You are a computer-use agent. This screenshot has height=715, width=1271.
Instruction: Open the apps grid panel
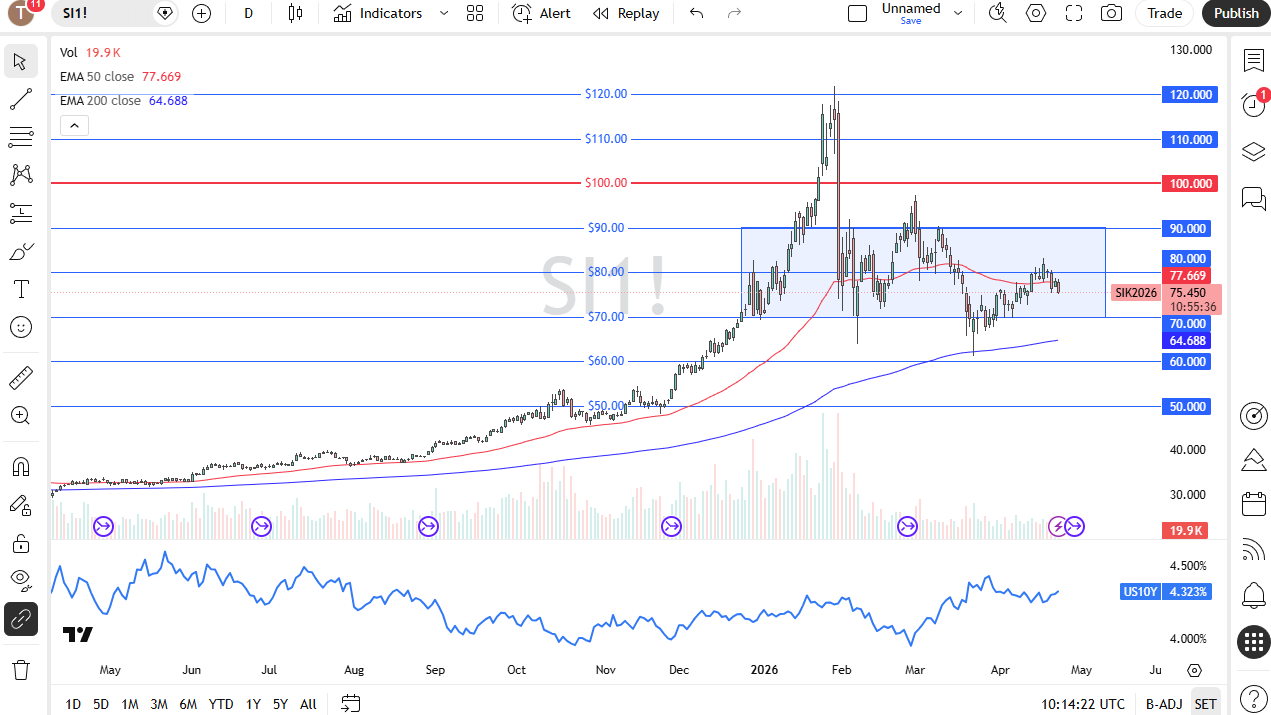coord(1253,642)
